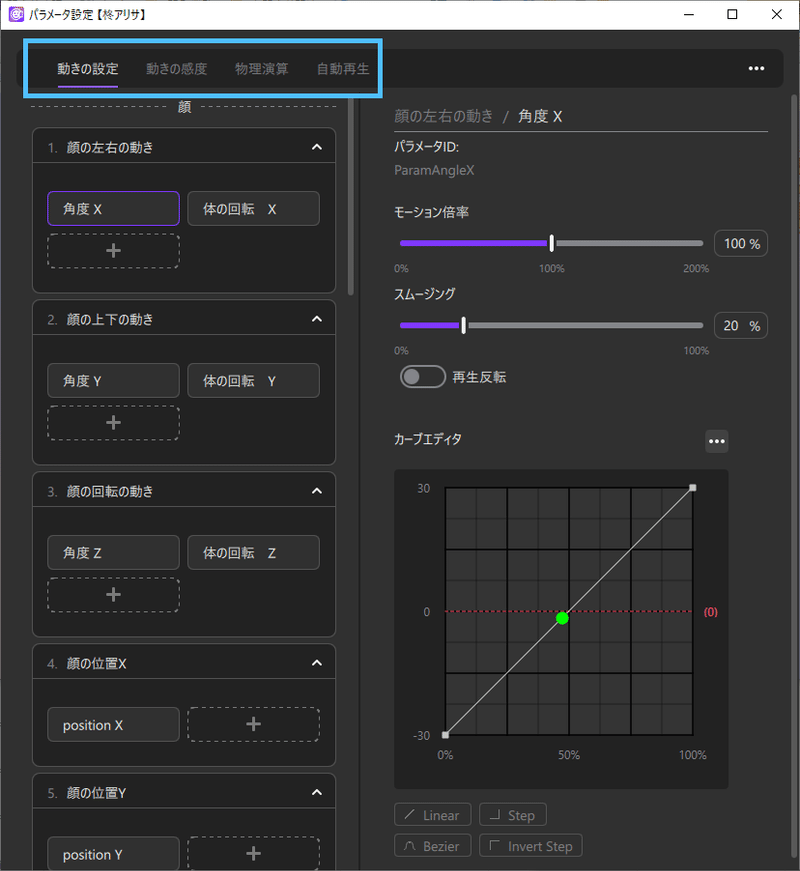Open the curve editor options menu

pyautogui.click(x=717, y=442)
